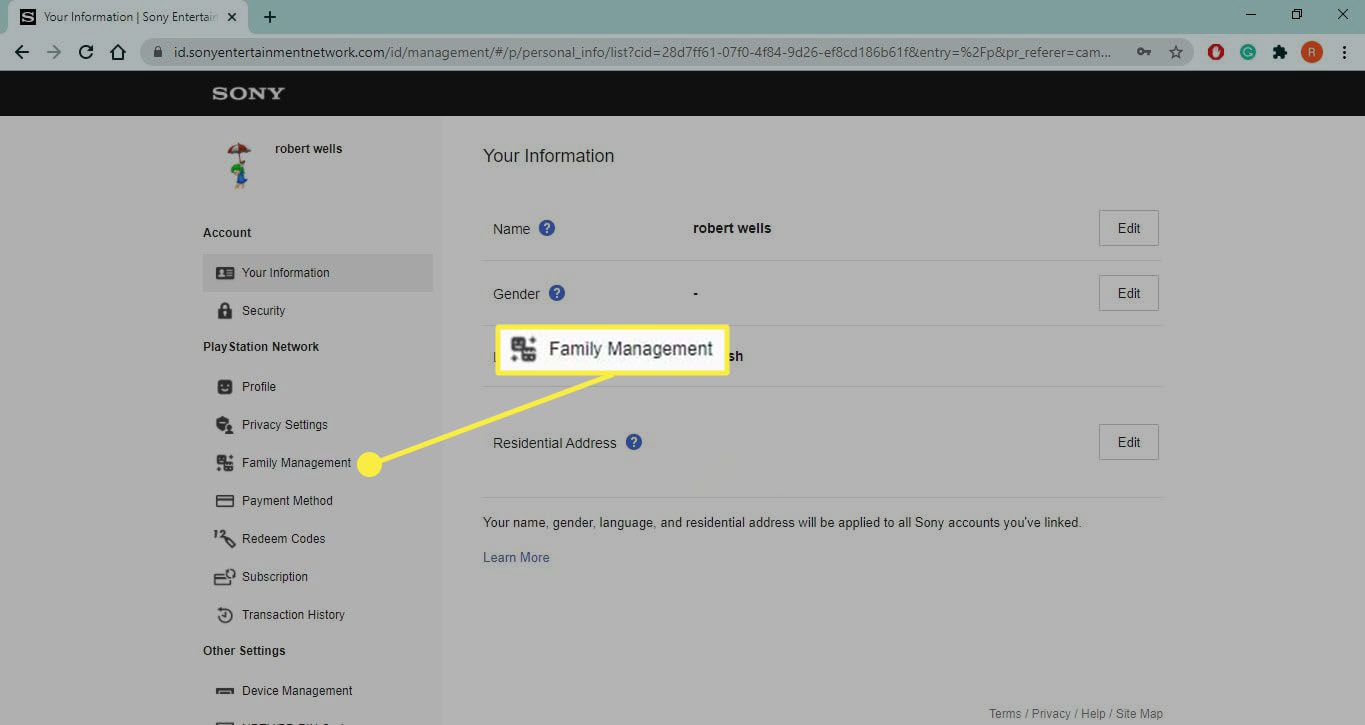Select the Your Information browser tab

[130, 17]
